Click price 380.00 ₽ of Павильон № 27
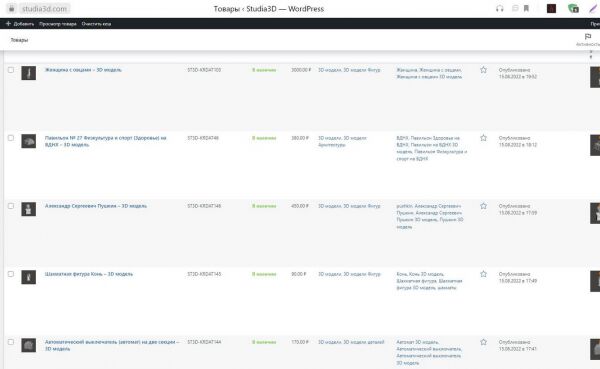The image size is (600, 369). (x=300, y=138)
